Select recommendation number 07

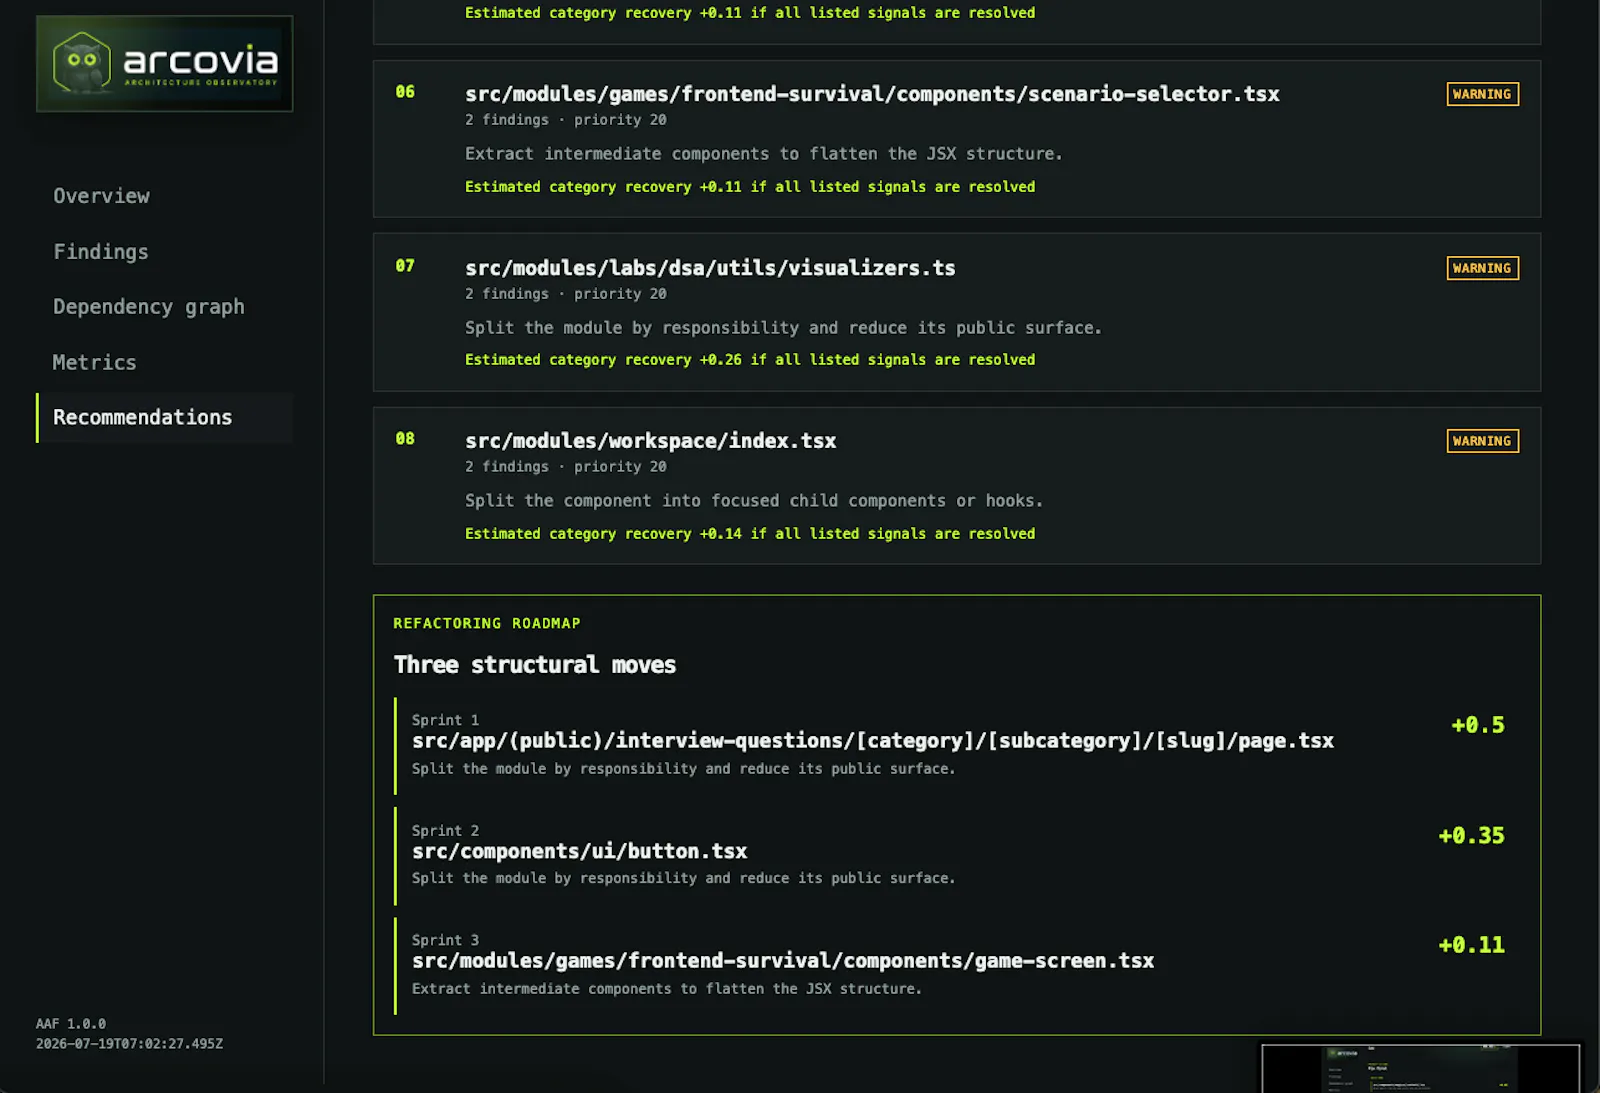(405, 266)
